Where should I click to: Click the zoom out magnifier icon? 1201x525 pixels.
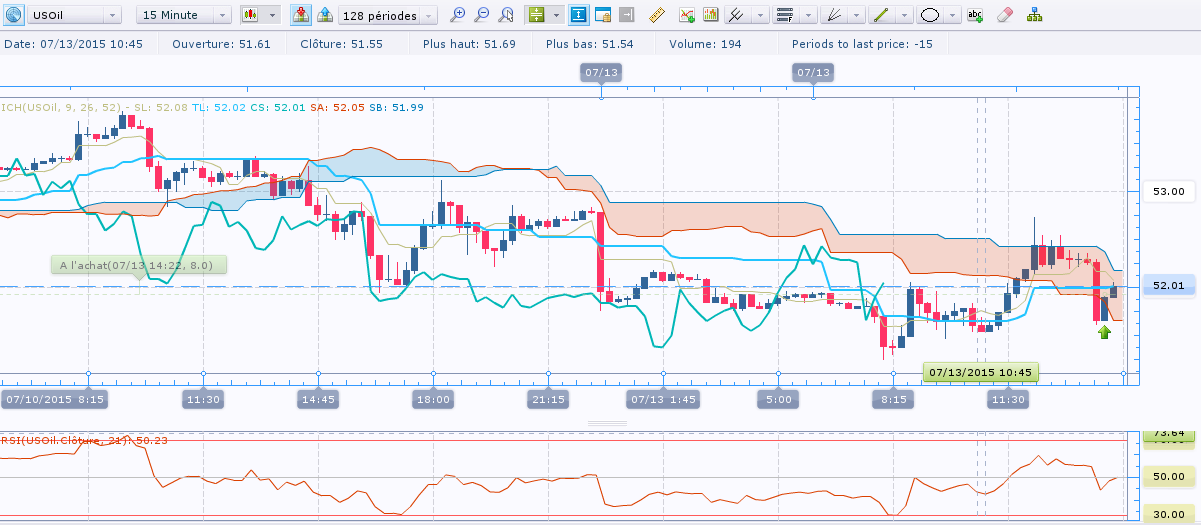click(x=482, y=15)
